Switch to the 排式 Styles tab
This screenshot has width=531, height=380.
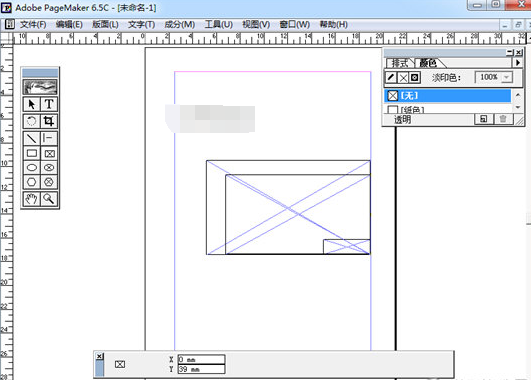400,63
